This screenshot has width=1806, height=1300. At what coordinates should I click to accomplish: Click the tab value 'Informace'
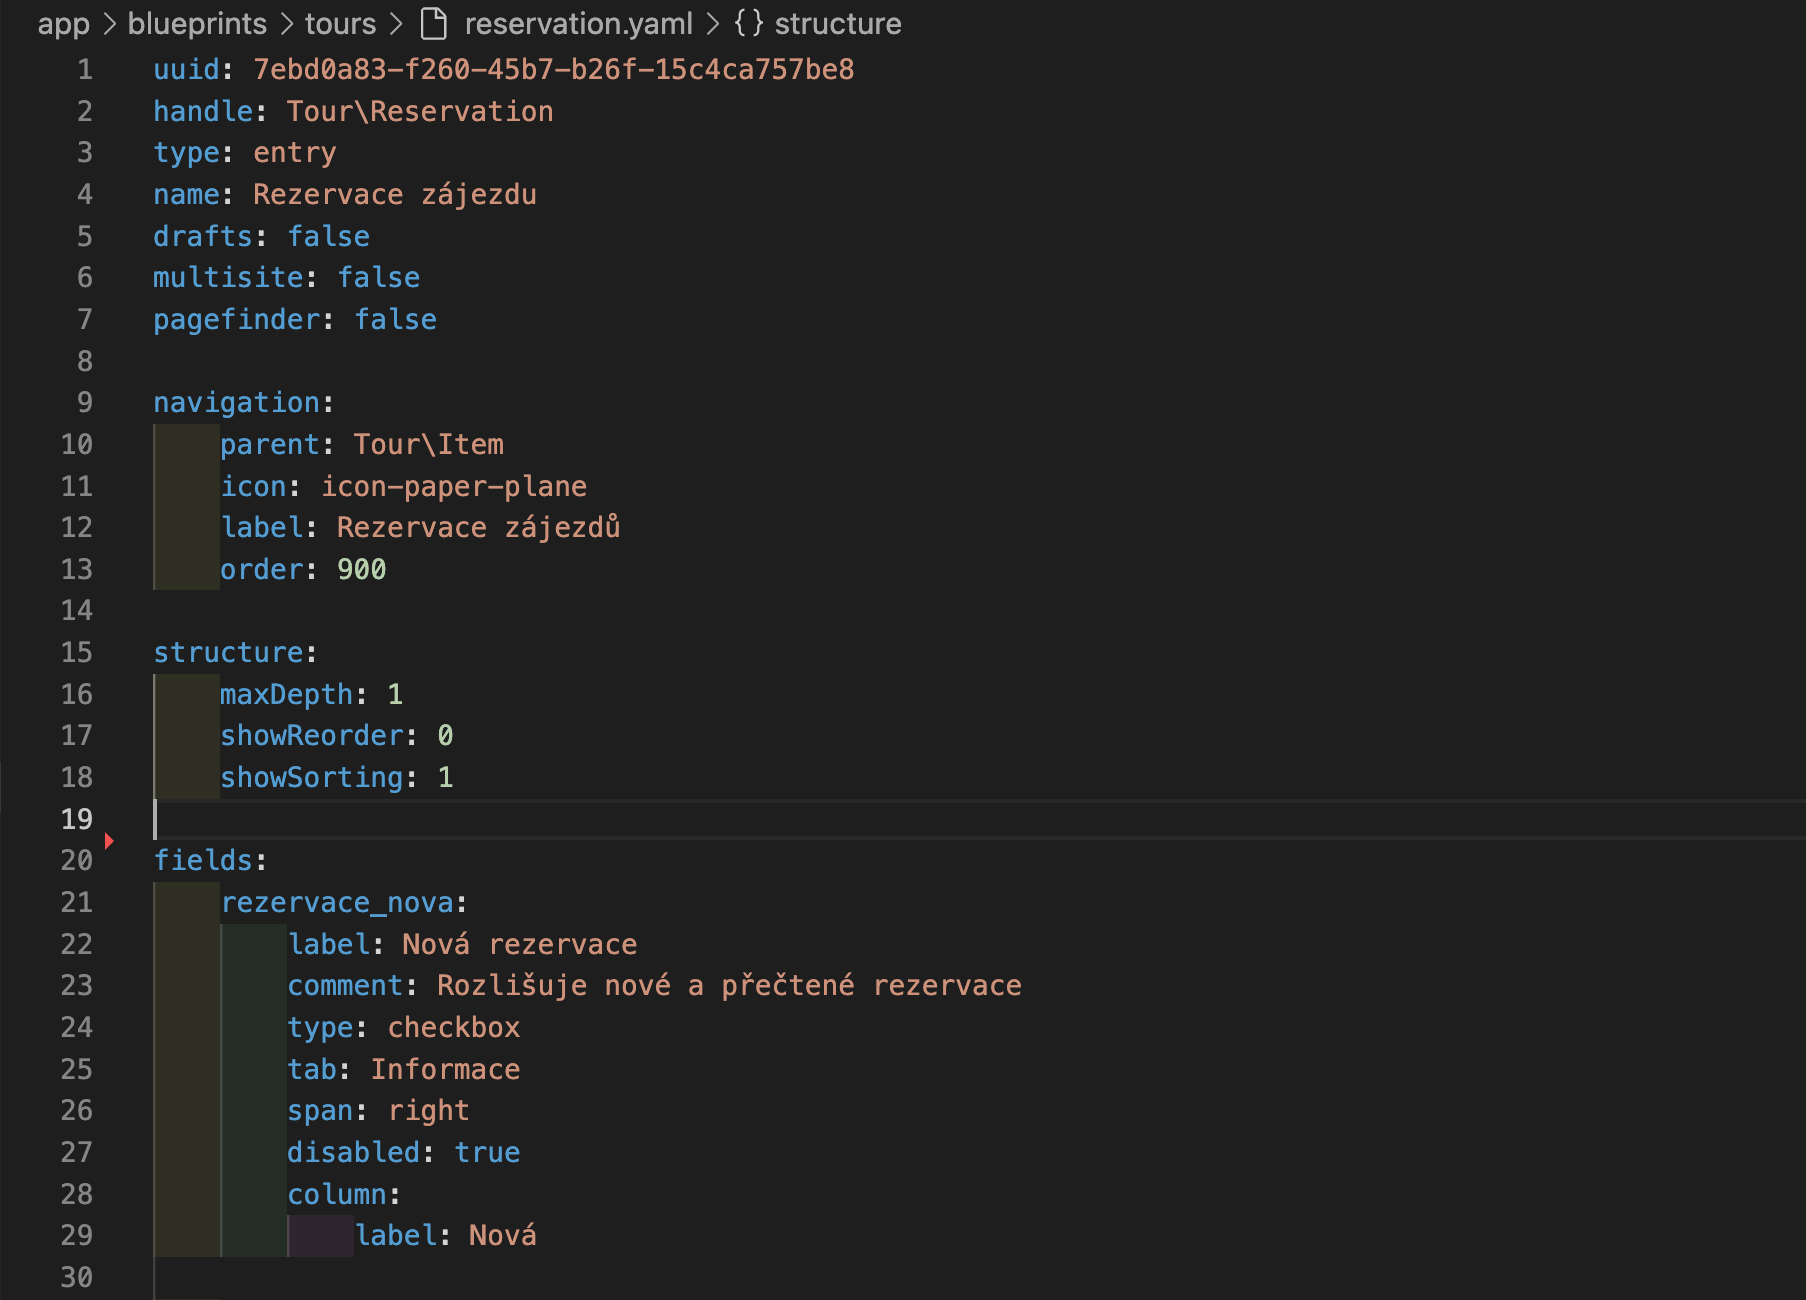click(446, 1069)
